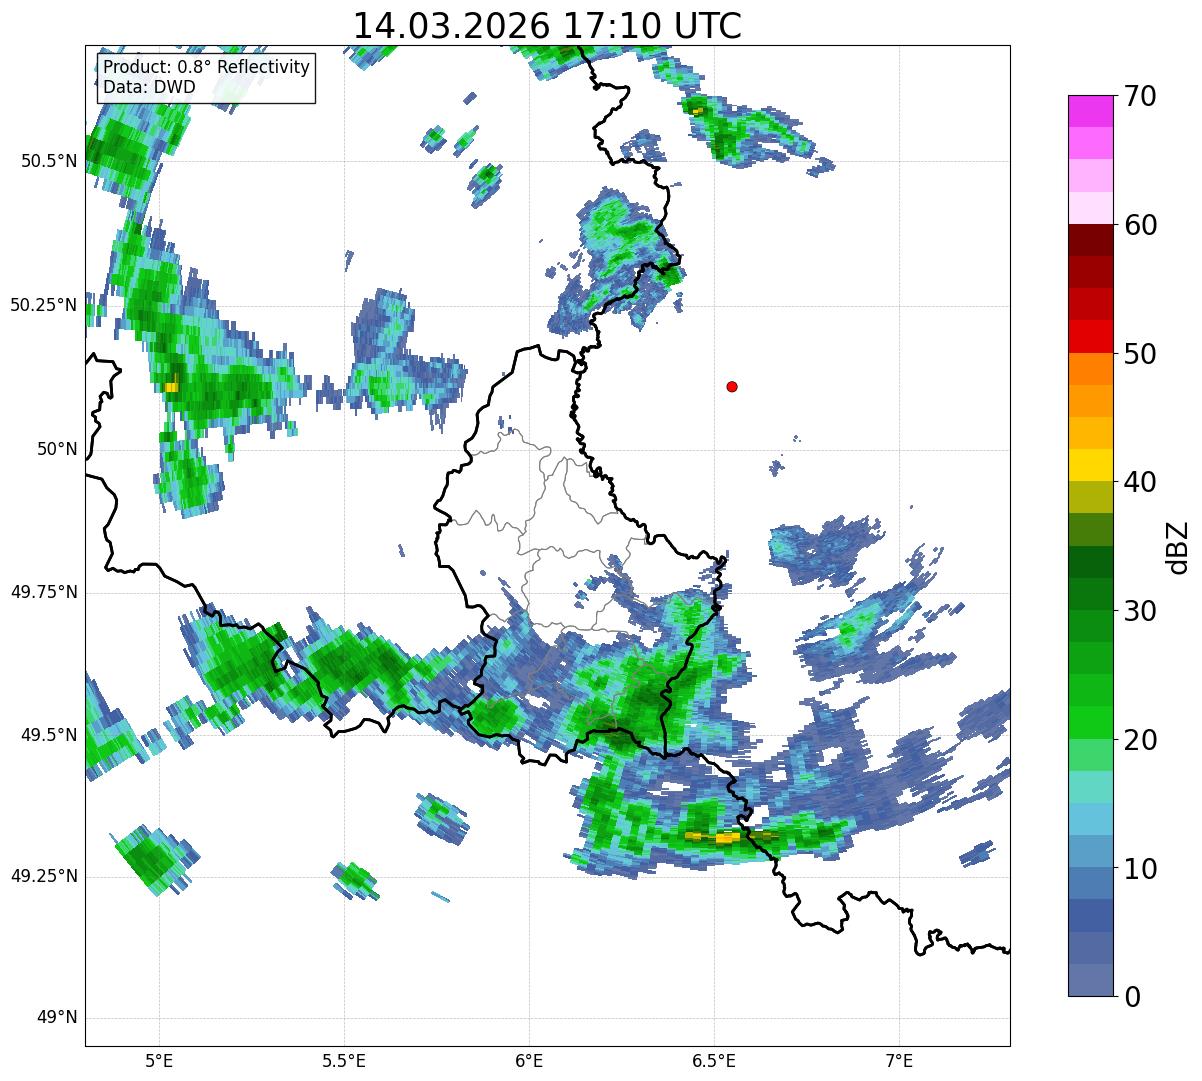Click the red station marker dot
The height and width of the screenshot is (1081, 1202).
(x=732, y=386)
